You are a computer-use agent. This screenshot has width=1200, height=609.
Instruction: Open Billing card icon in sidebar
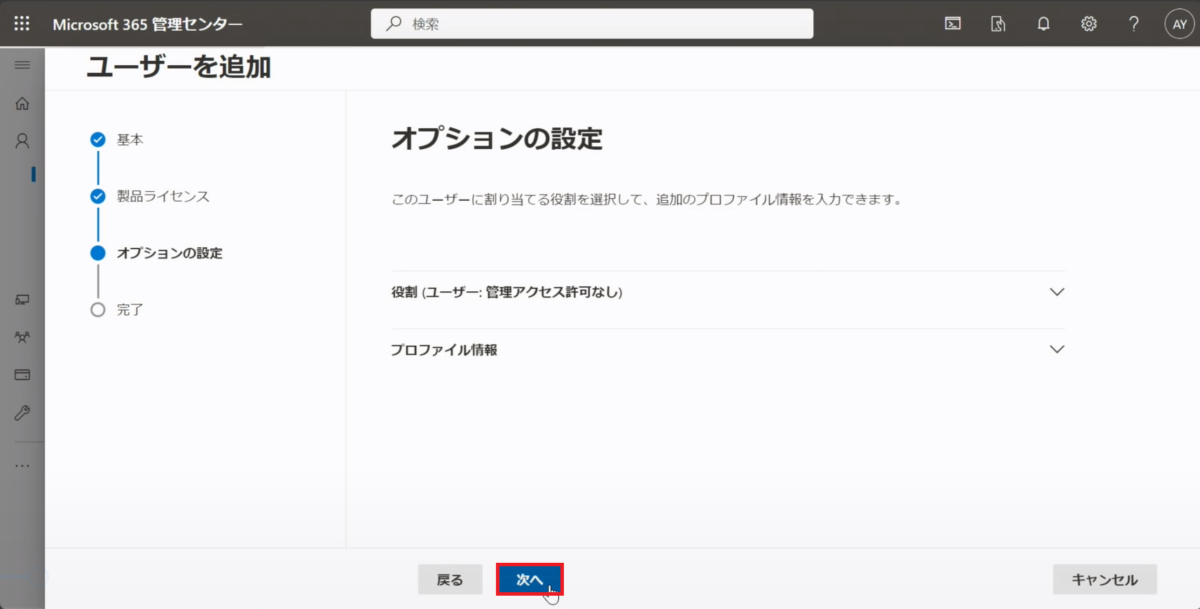point(22,375)
